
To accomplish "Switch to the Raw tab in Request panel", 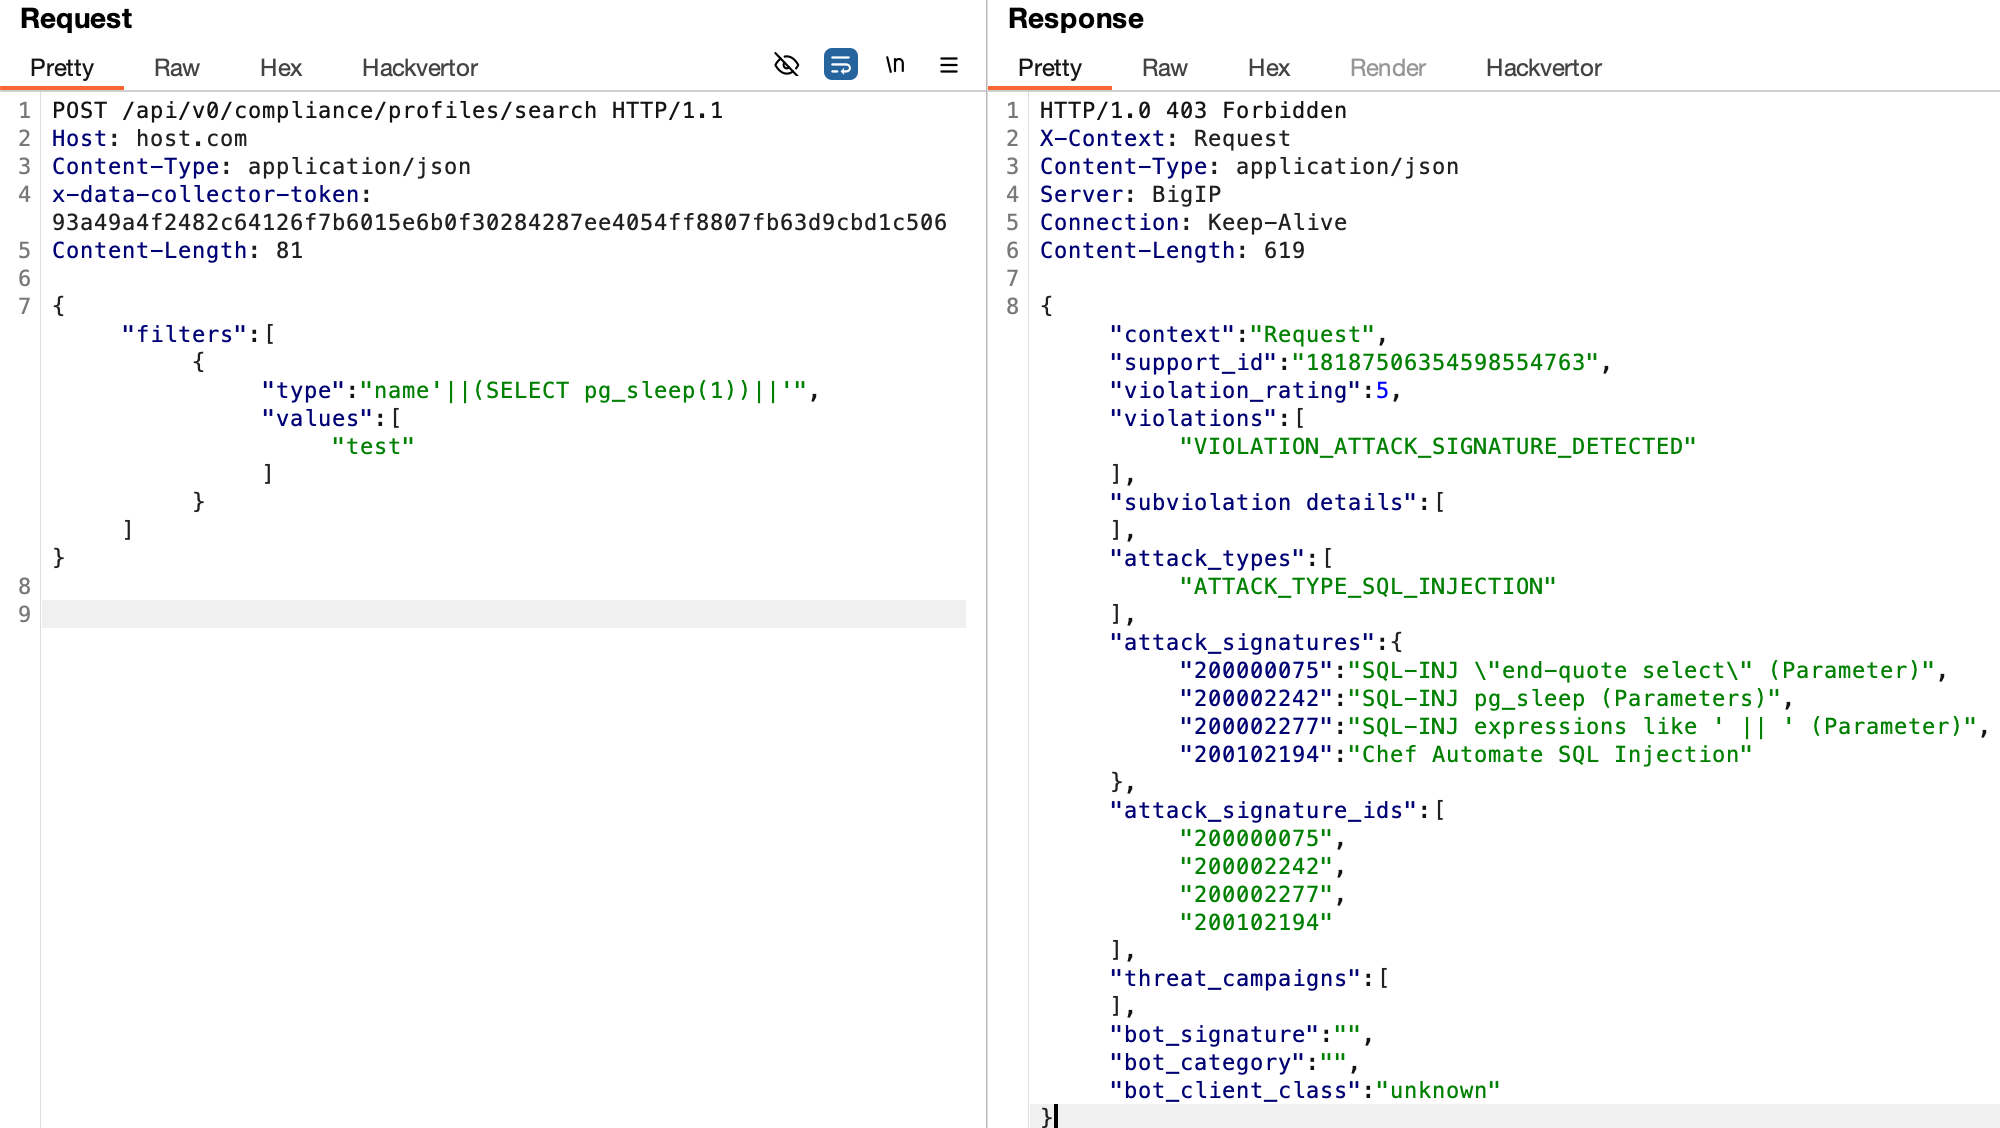I will (176, 68).
